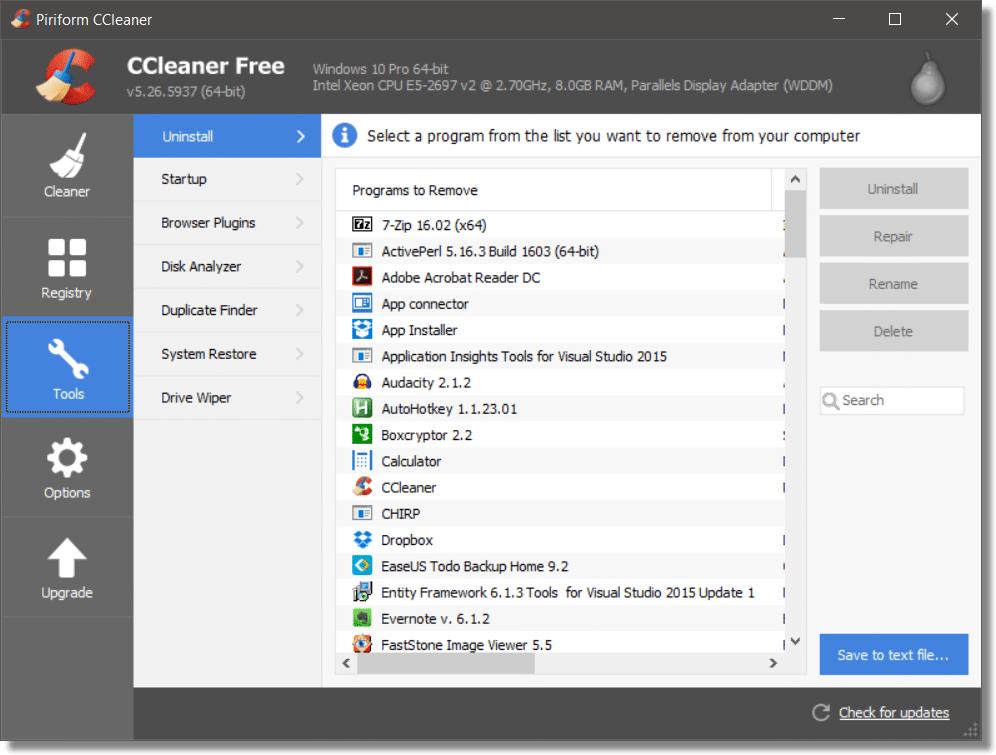Click the CCleaner icon in program list

(362, 486)
